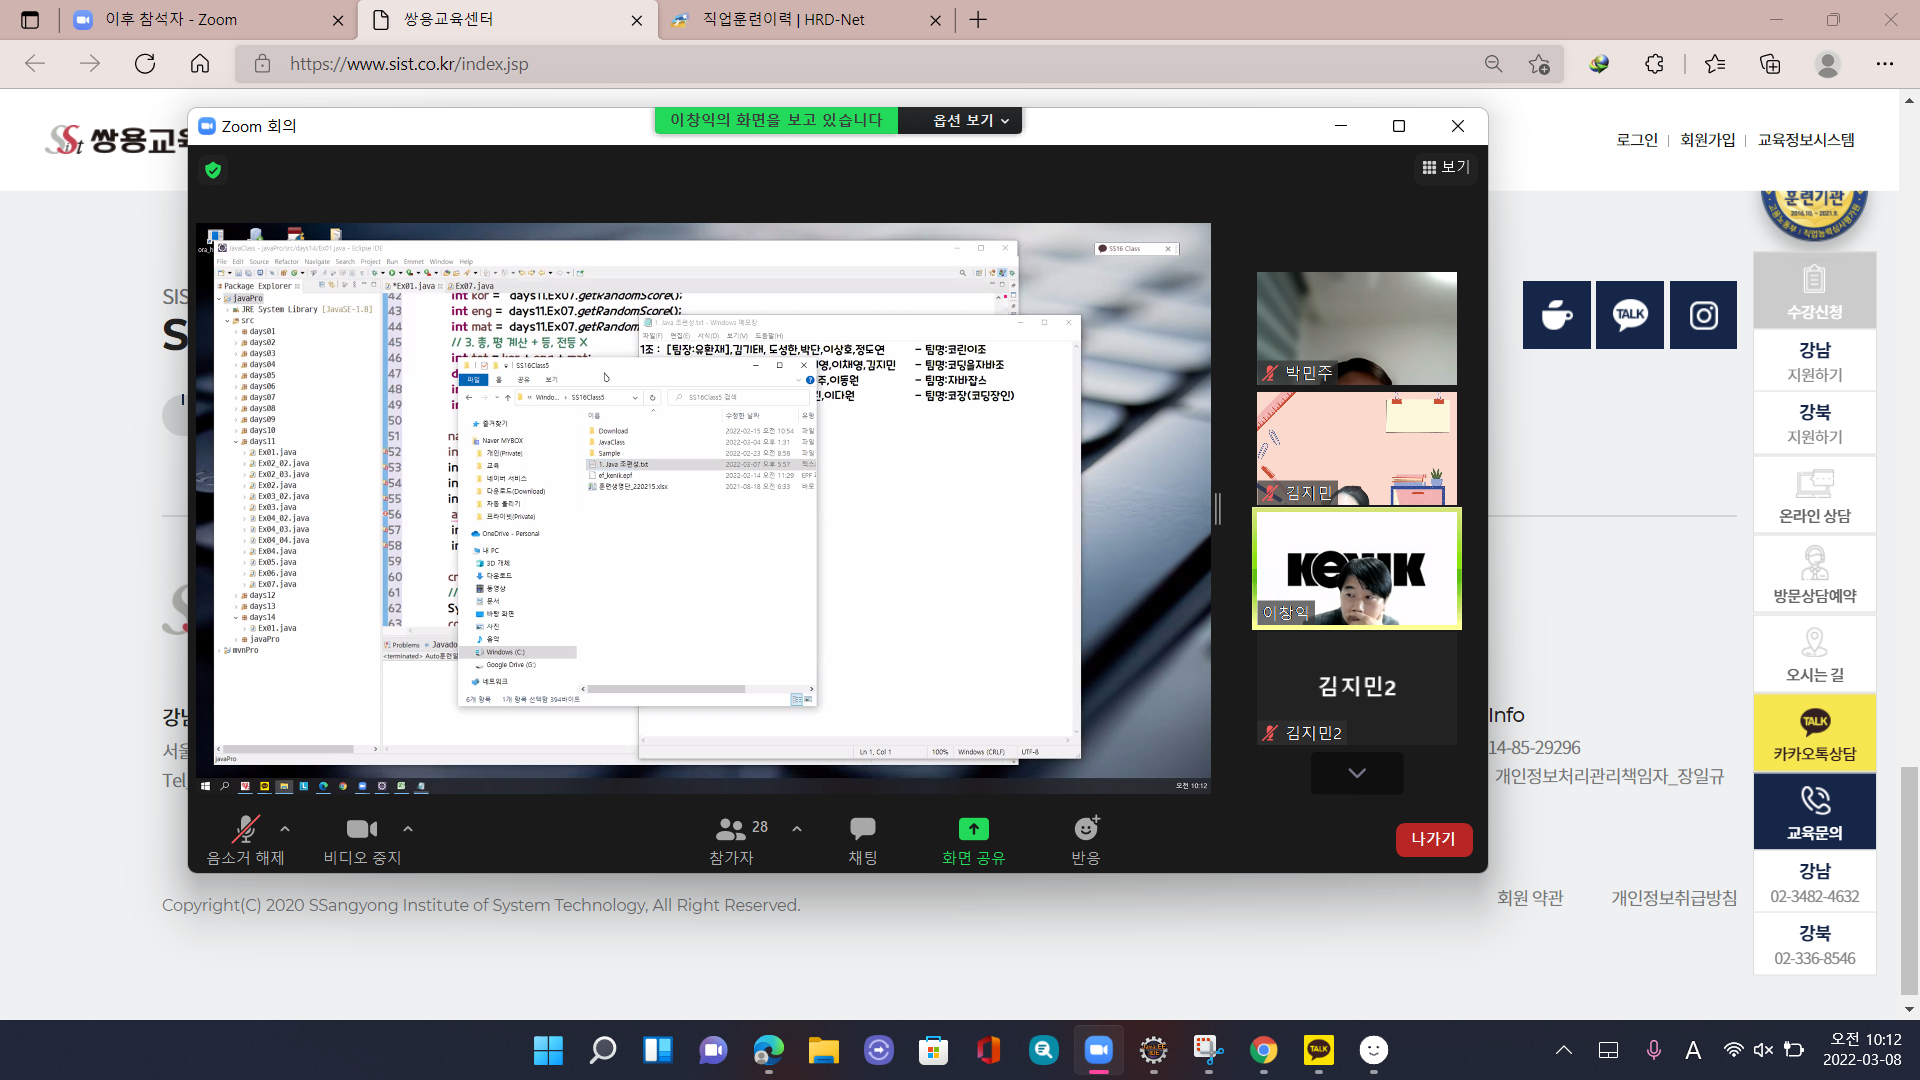
Task: Open the Zoom view layout menu
Action: 1446,167
